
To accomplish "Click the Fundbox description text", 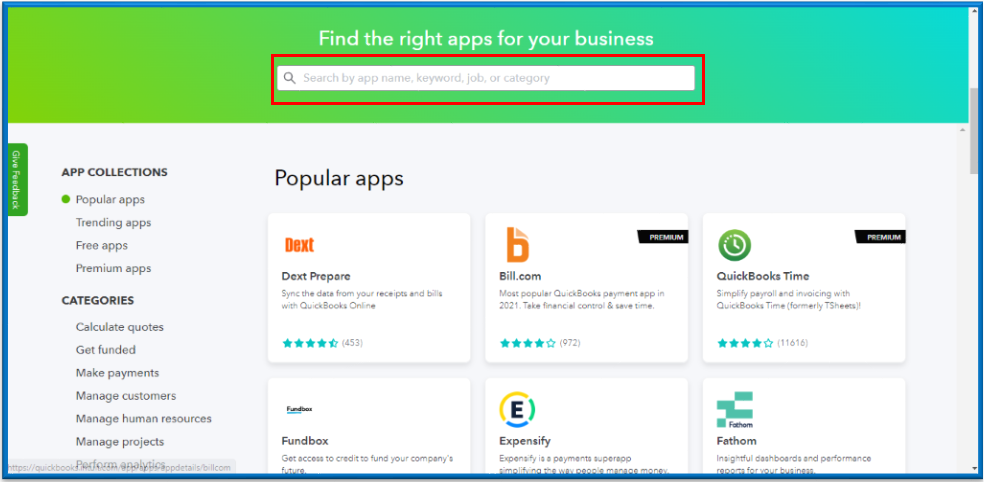I will coord(367,463).
